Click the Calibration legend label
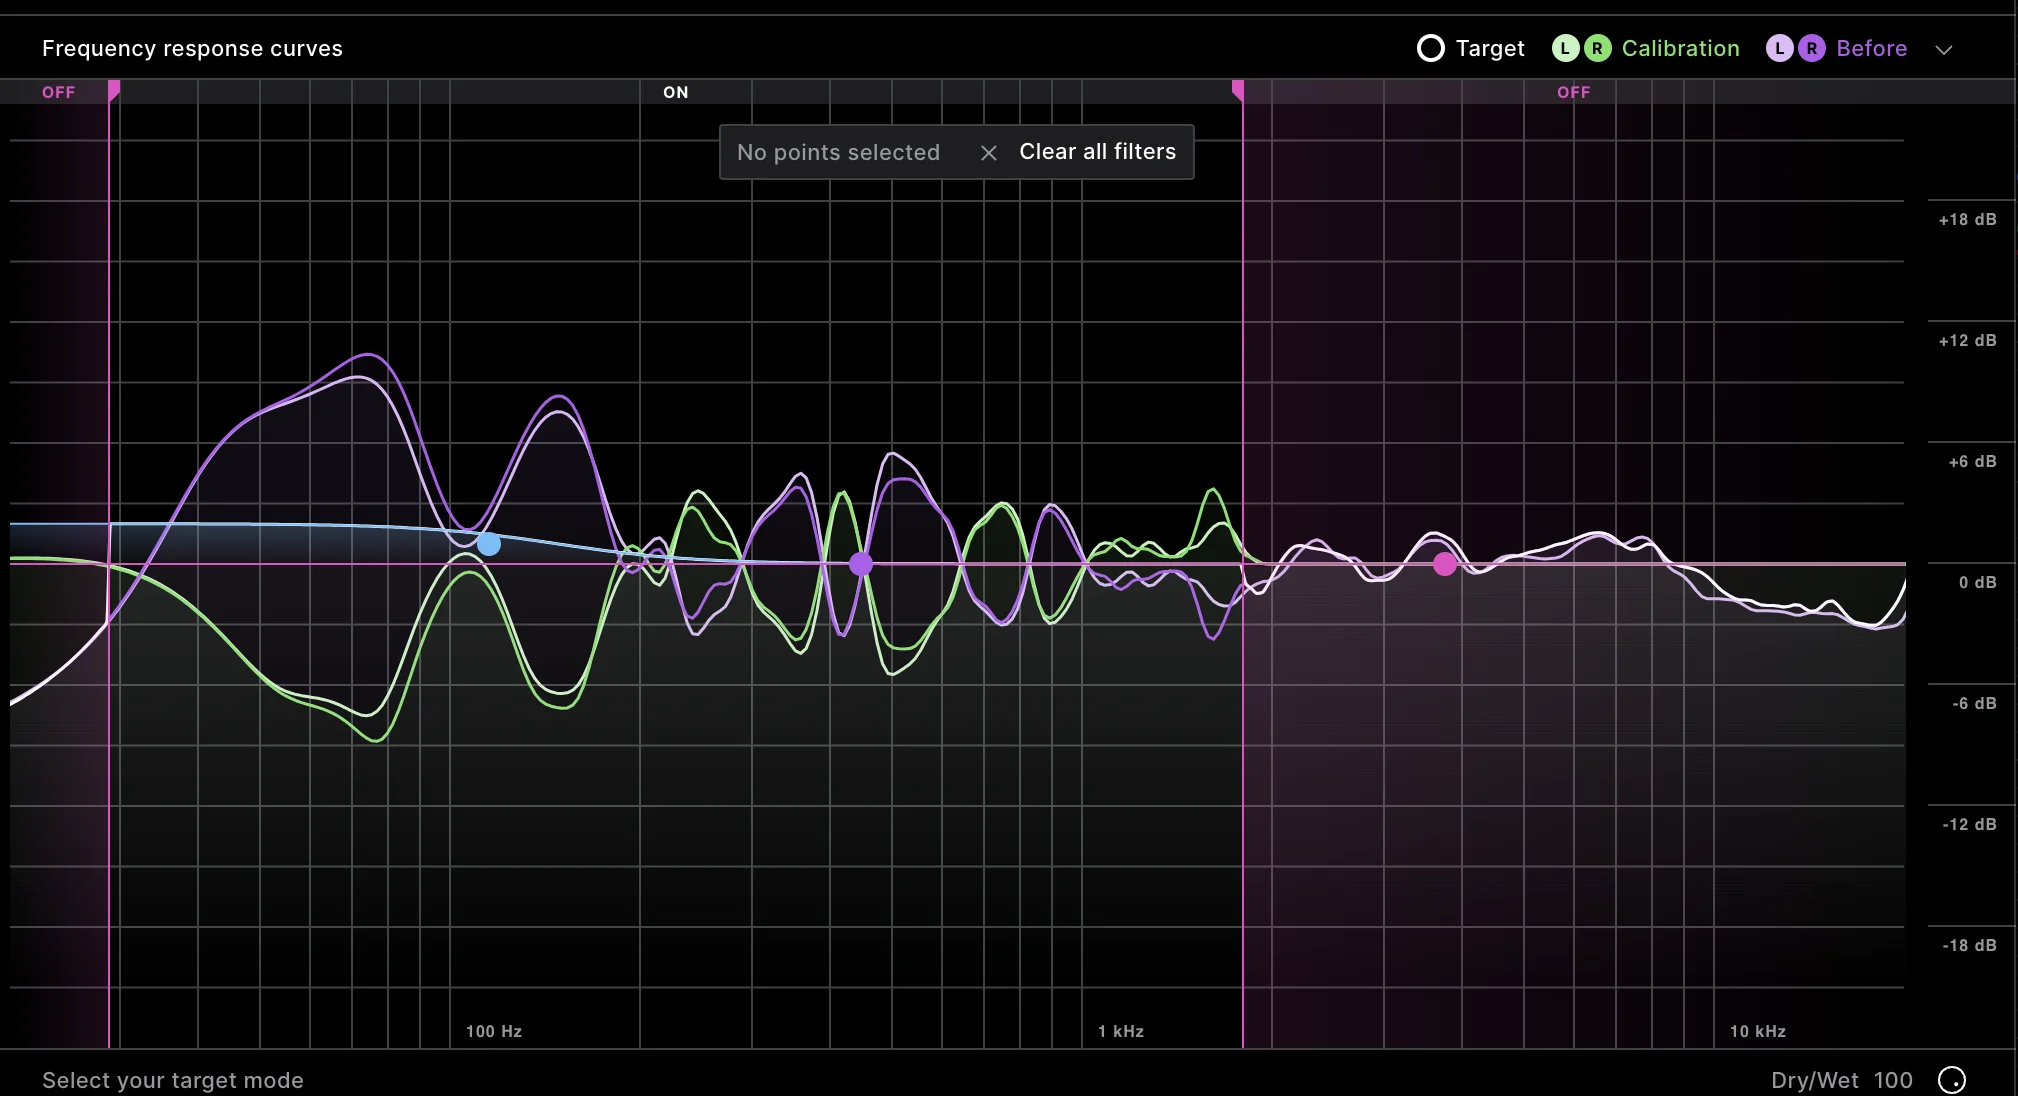Screen dimensions: 2018x1096 1680,48
